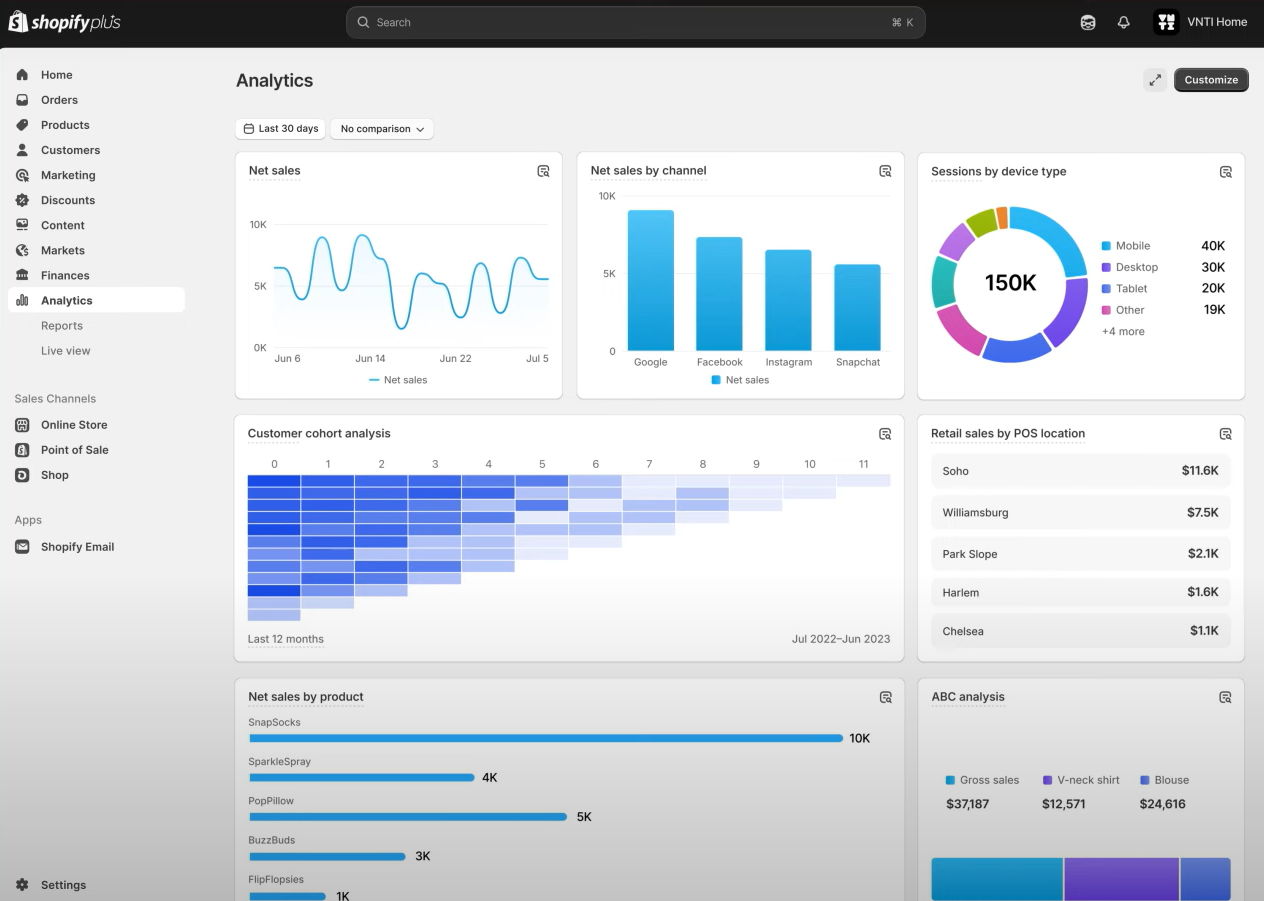
Task: Open report icon on Retail sales by POS location
Action: [x=1226, y=434]
